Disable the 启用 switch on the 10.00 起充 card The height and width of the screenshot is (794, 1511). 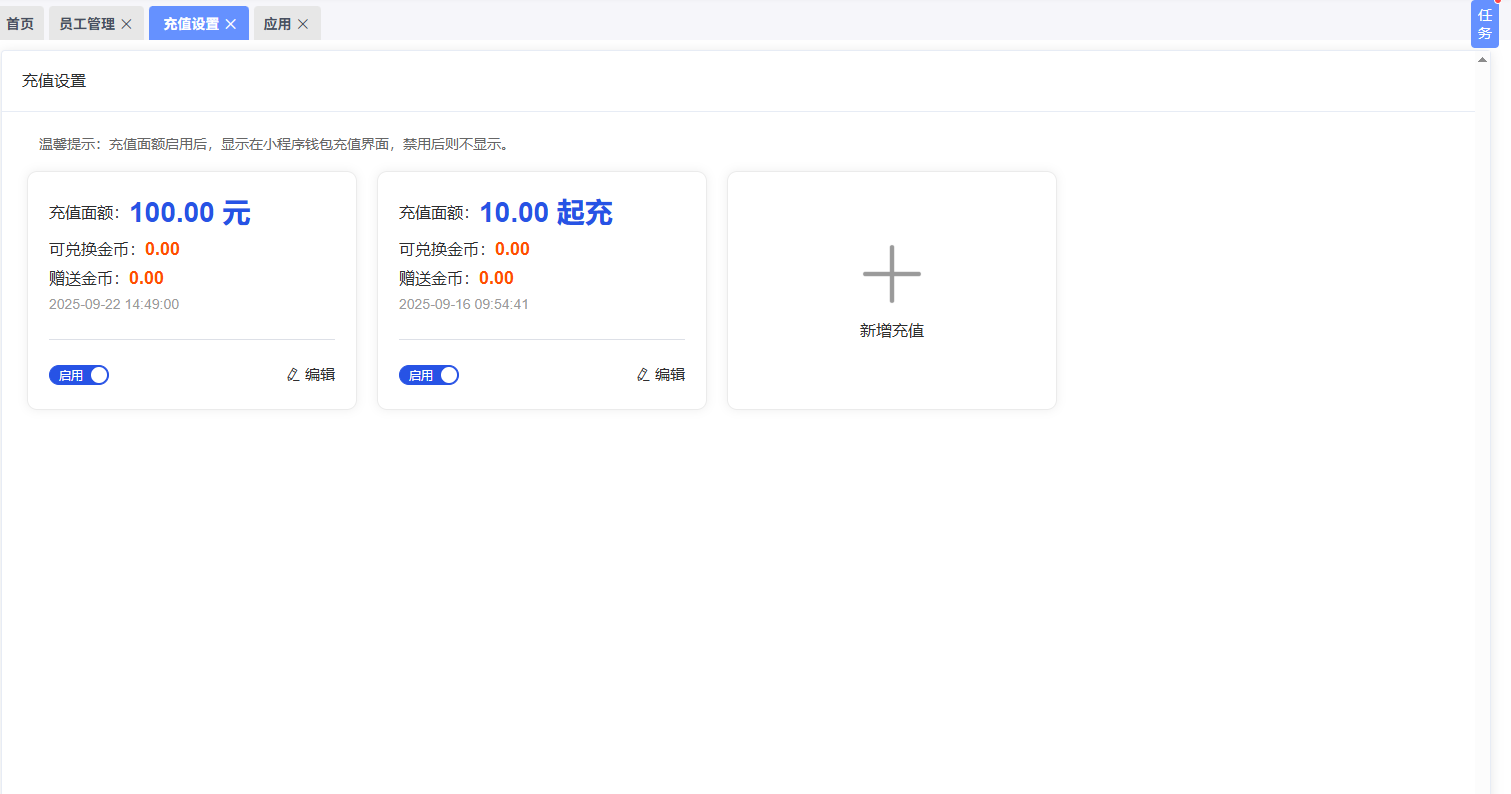click(x=429, y=375)
